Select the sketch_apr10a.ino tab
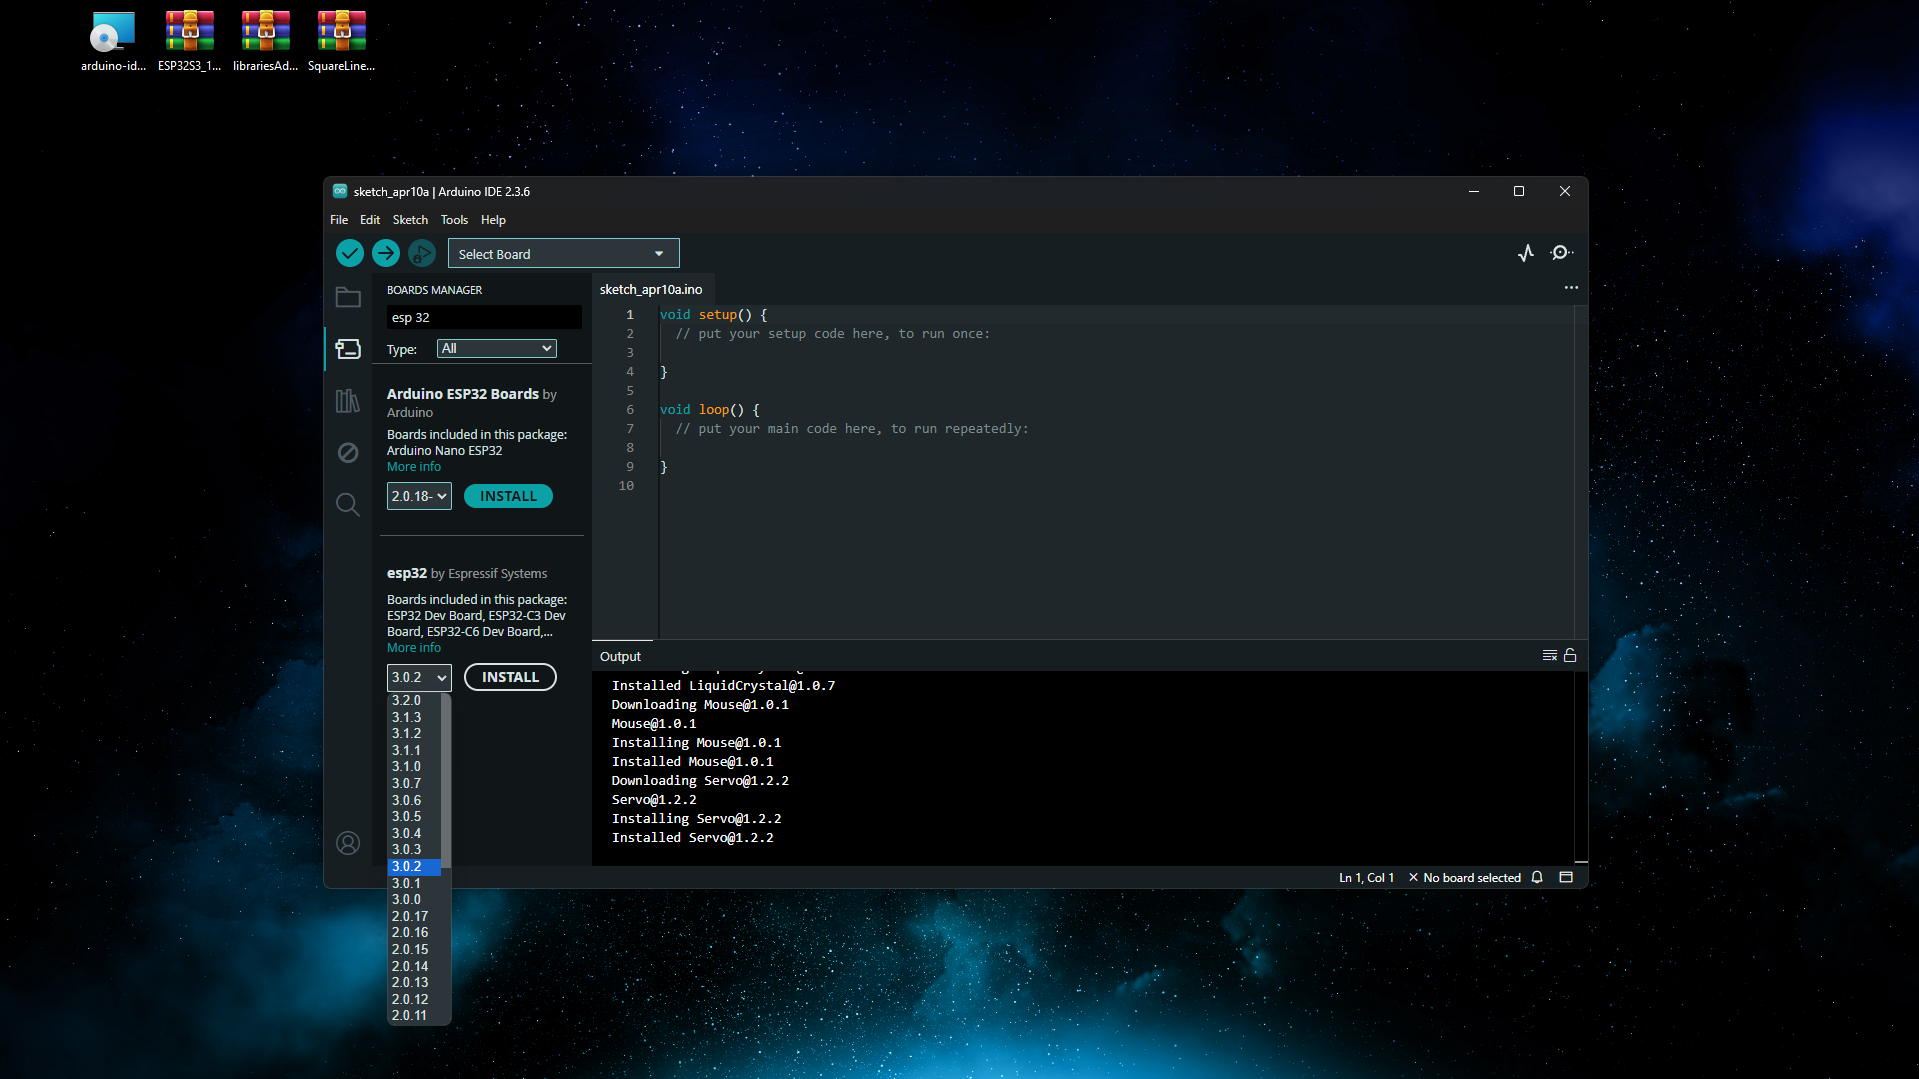1919x1079 pixels. (x=651, y=289)
